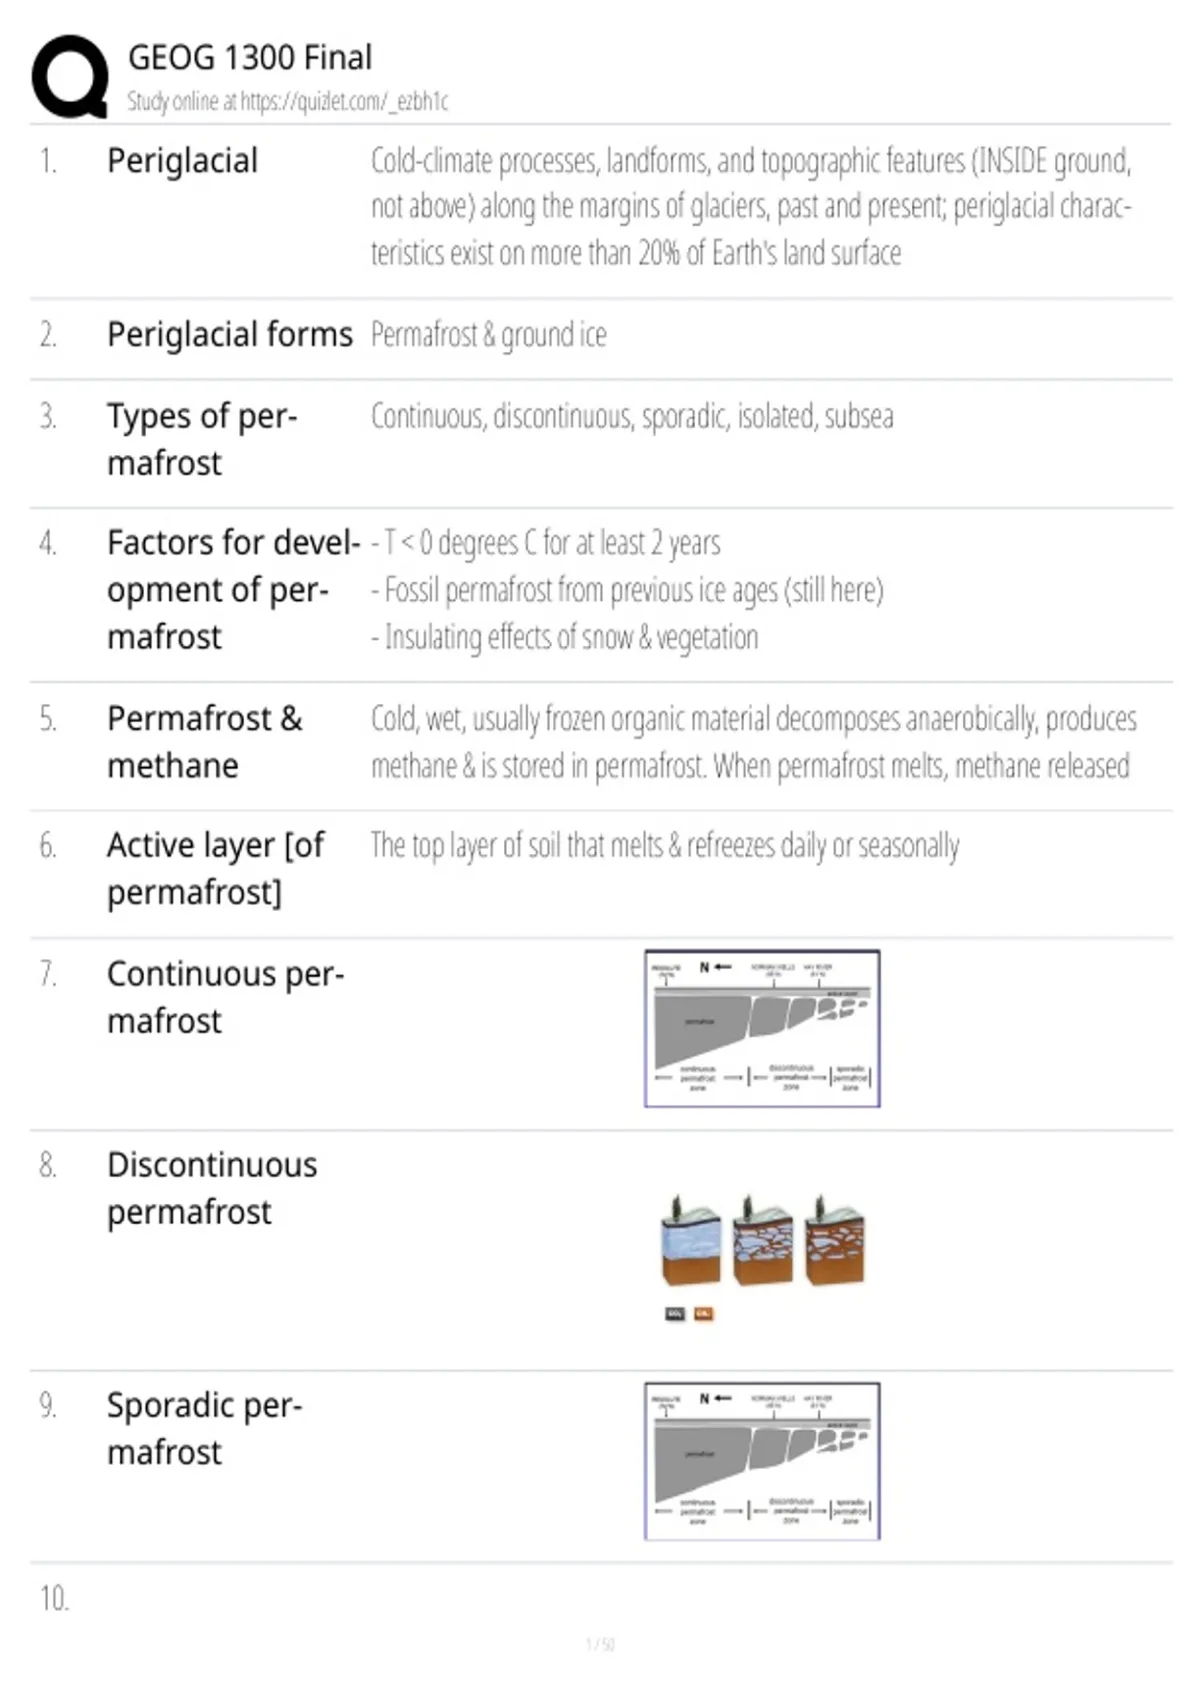Click the Discontinuous permafrost term

[212, 1188]
